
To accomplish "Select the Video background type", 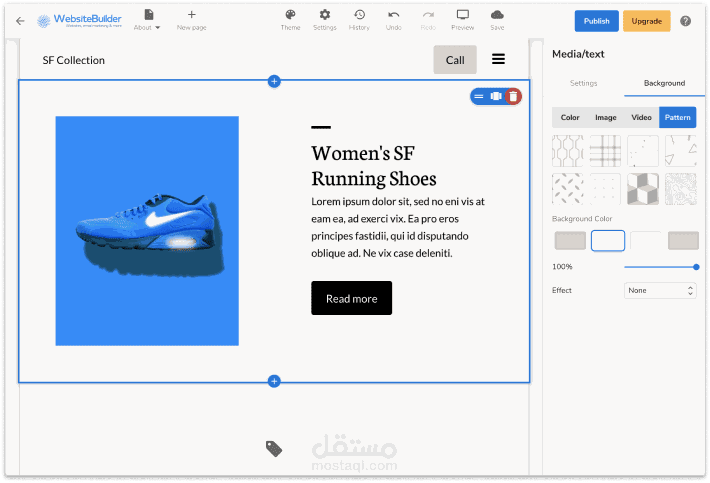I will point(641,118).
